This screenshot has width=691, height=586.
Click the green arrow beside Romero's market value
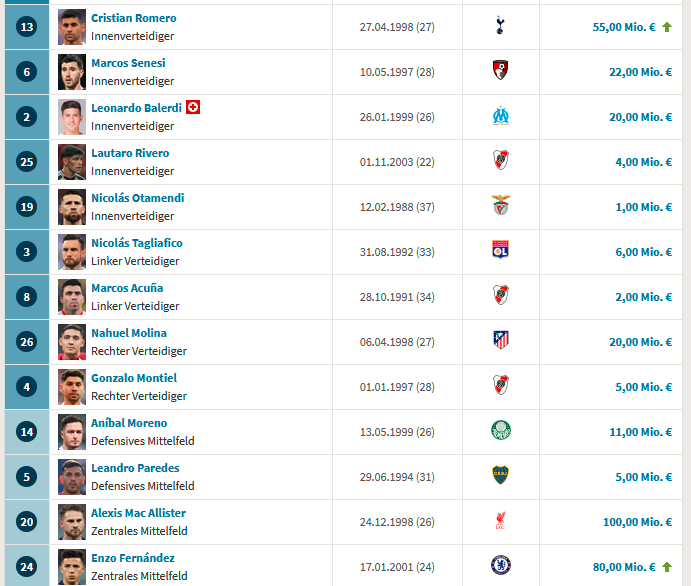pyautogui.click(x=666, y=27)
